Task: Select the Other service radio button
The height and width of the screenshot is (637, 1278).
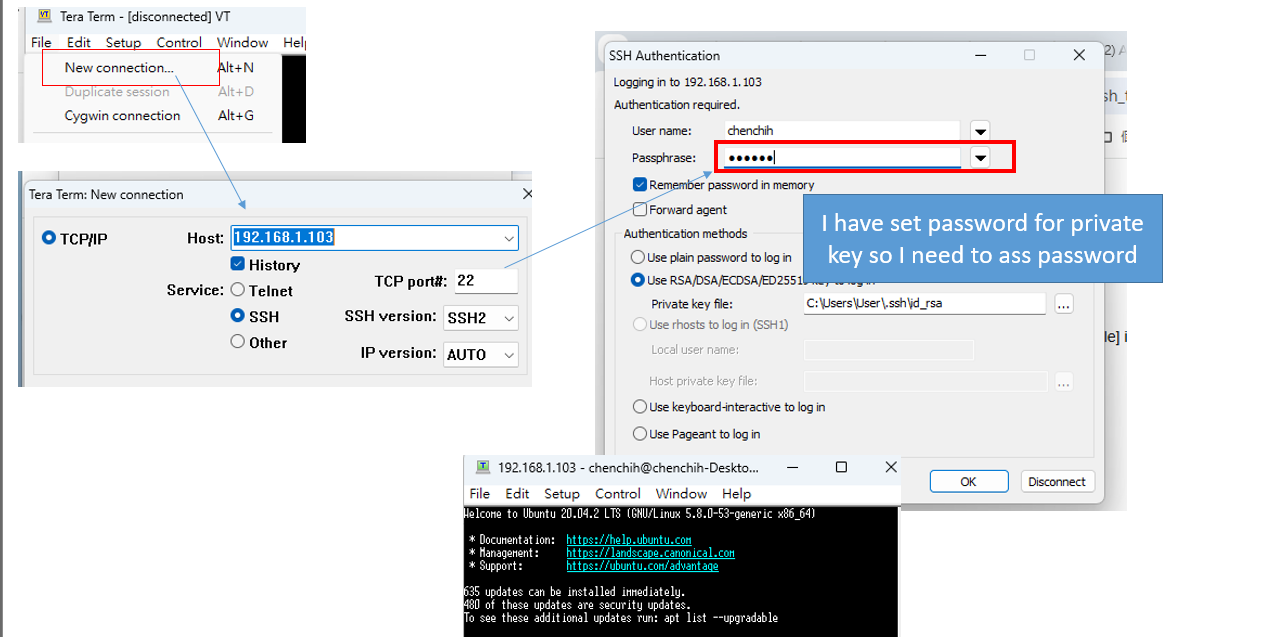Action: 238,342
